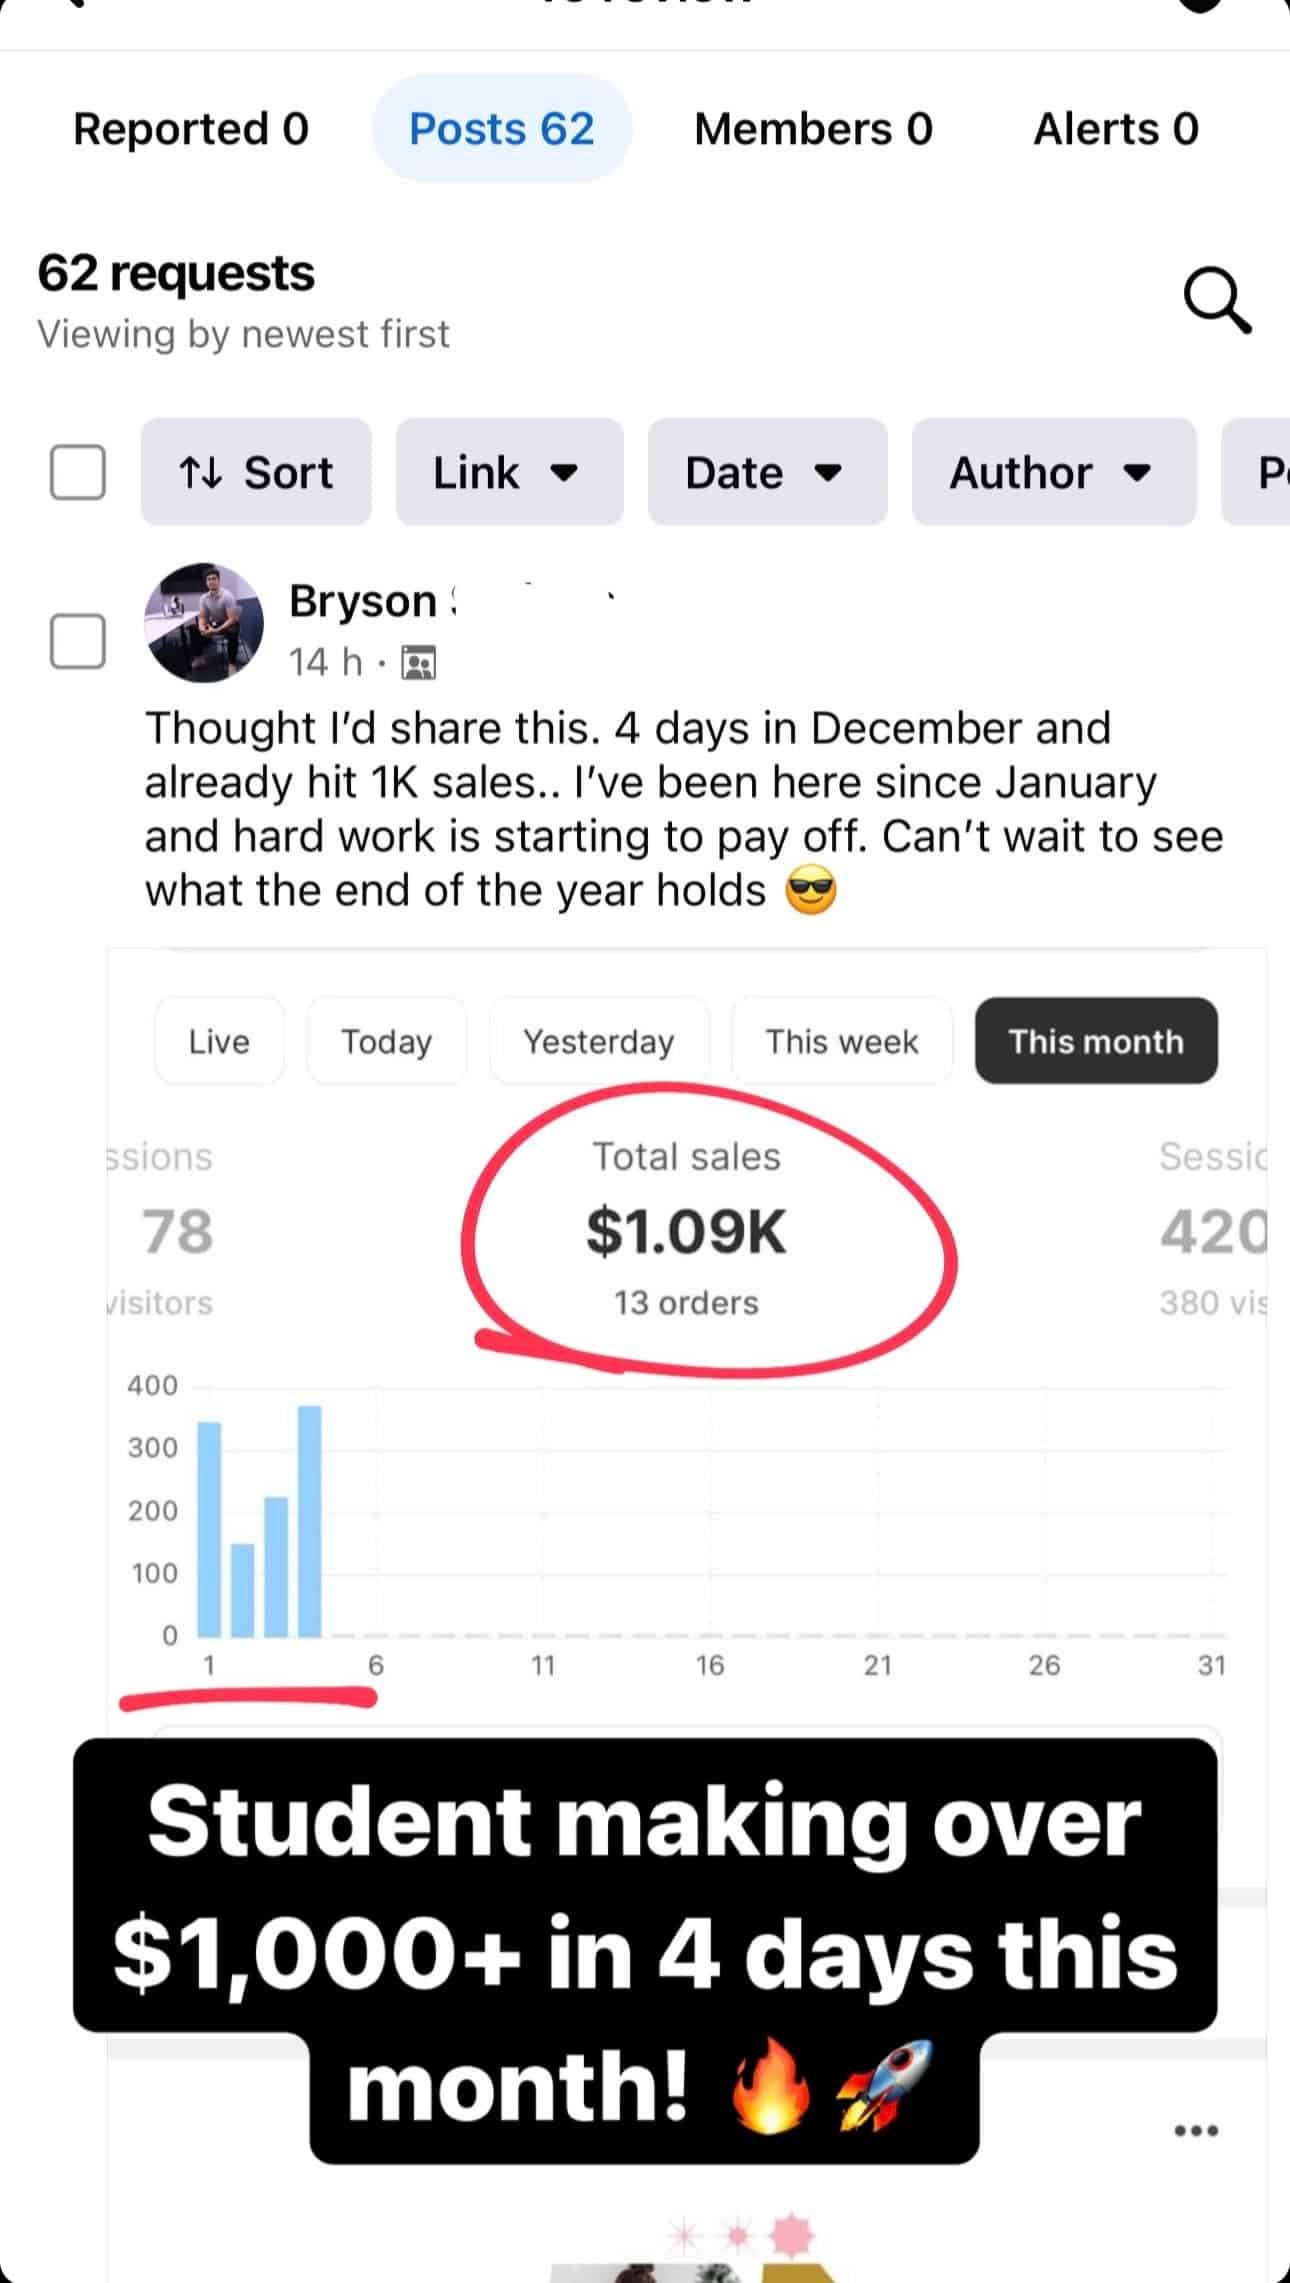Switch to the Posts 62 tab

[x=502, y=129]
